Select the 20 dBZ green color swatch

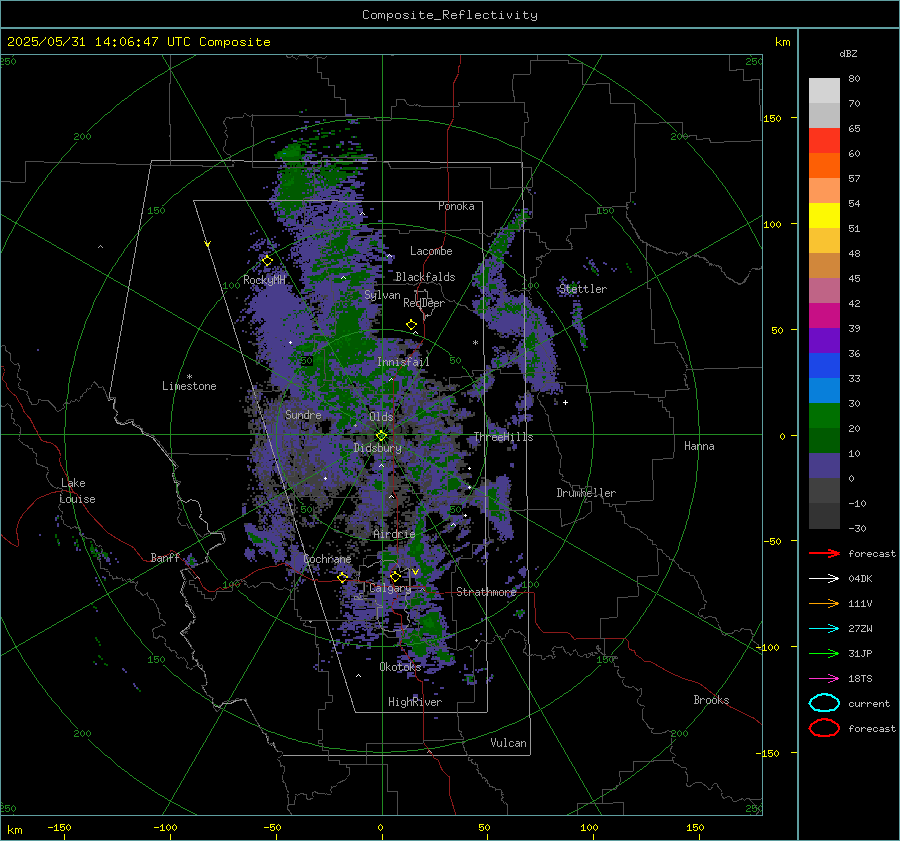824,415
